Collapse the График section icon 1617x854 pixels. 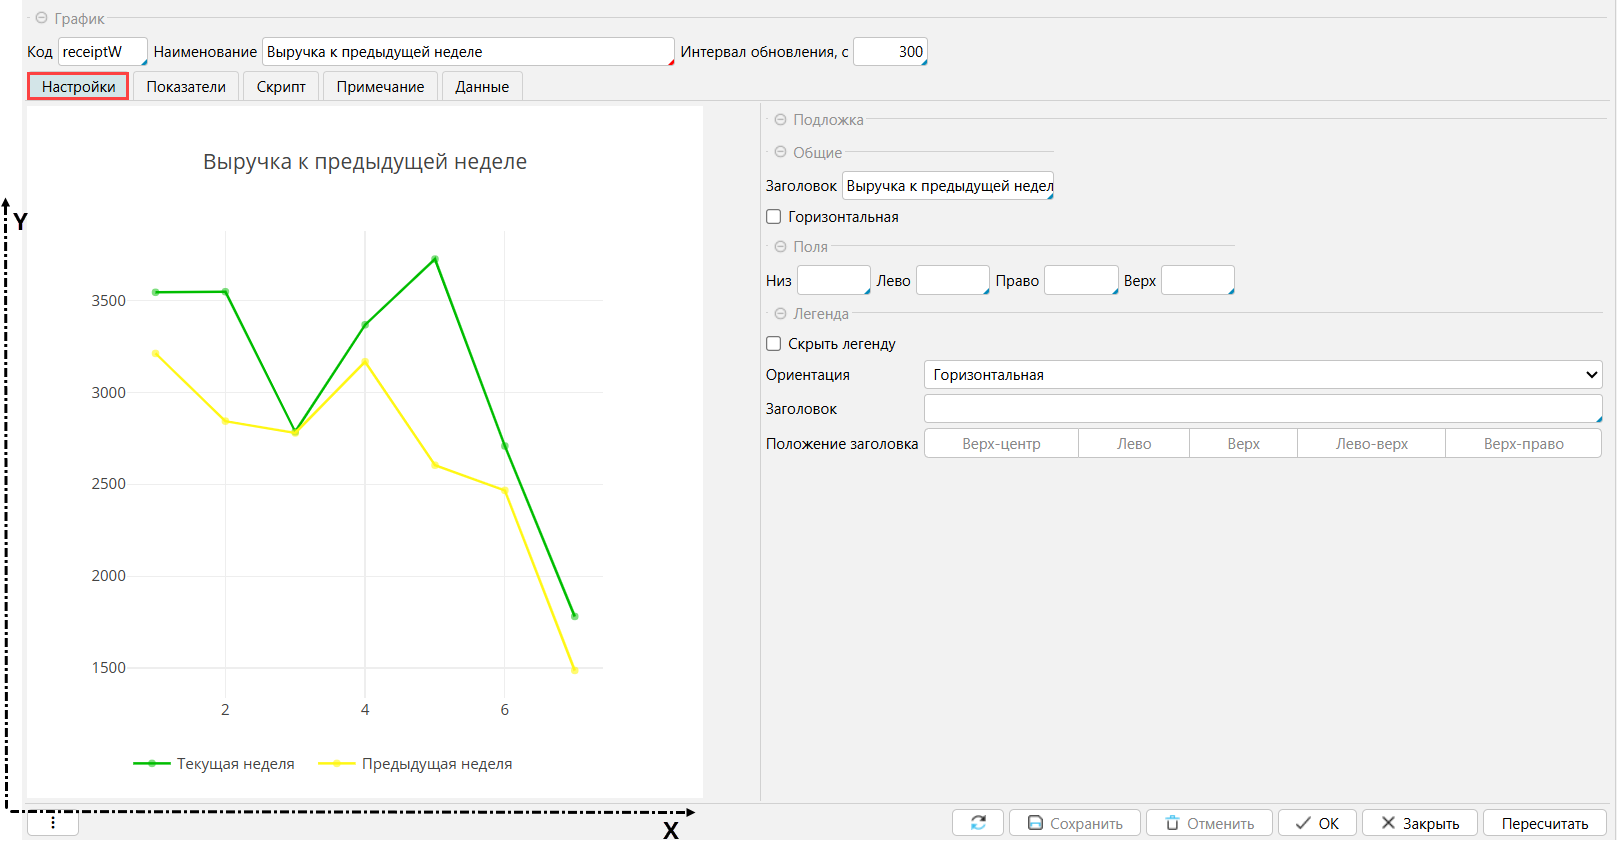41,18
